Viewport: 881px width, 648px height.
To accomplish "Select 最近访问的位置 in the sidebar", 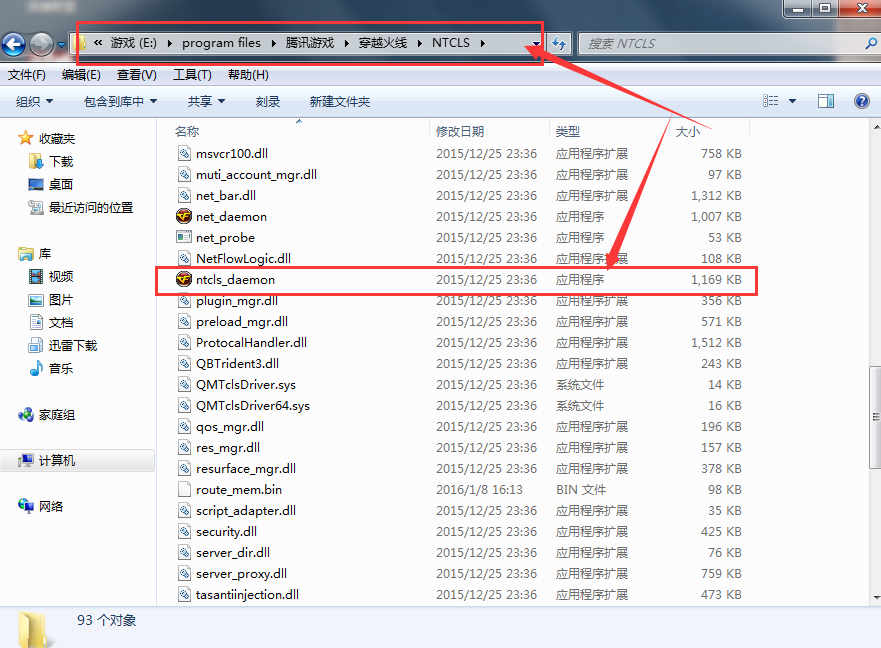I will coord(91,208).
